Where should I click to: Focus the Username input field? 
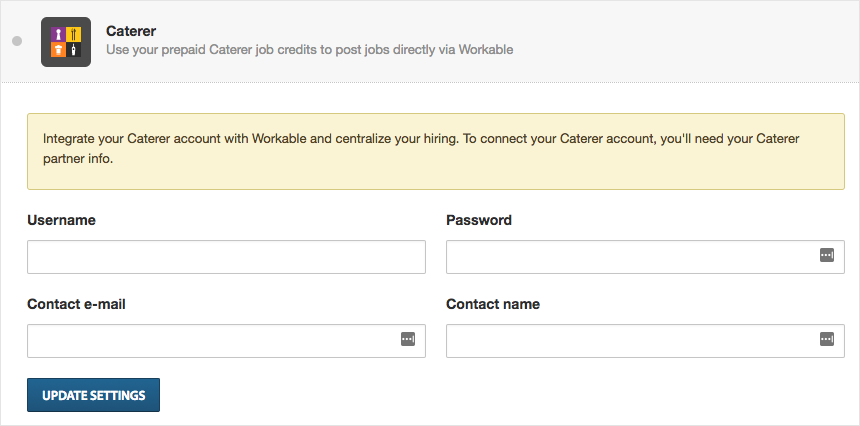coord(227,257)
